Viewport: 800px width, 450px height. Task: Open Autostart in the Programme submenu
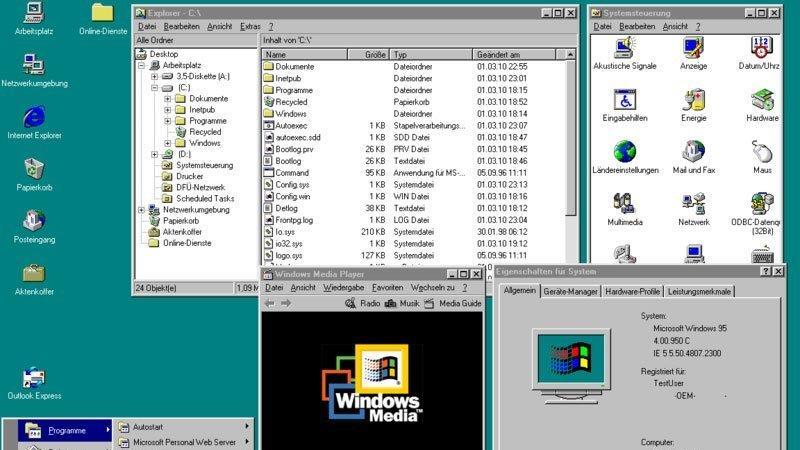183,427
